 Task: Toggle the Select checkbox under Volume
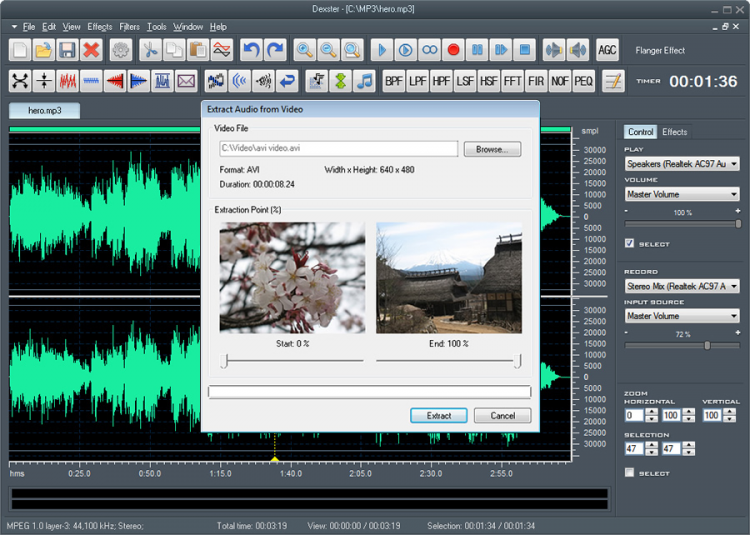(629, 243)
